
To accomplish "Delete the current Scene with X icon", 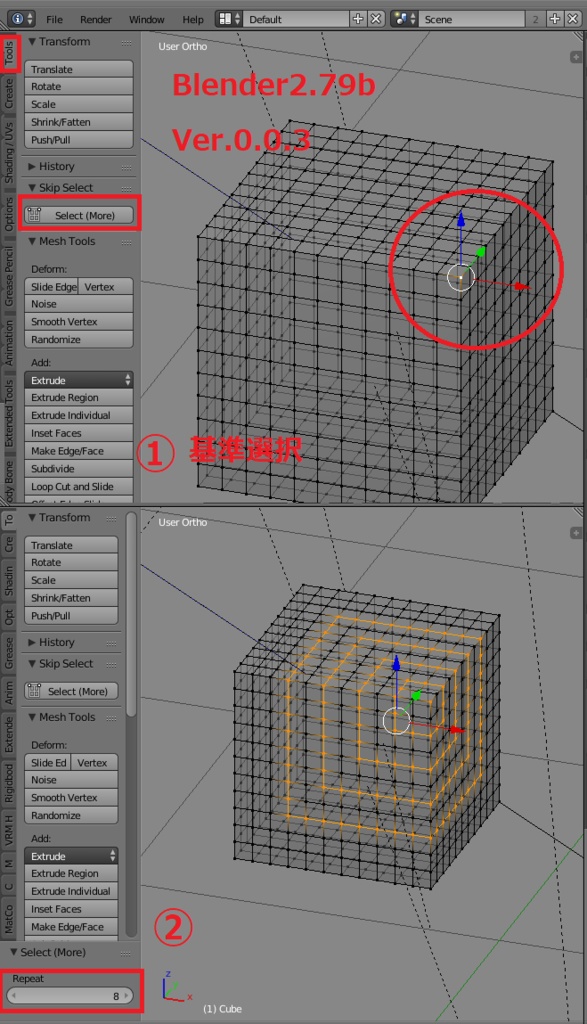I will (x=572, y=19).
